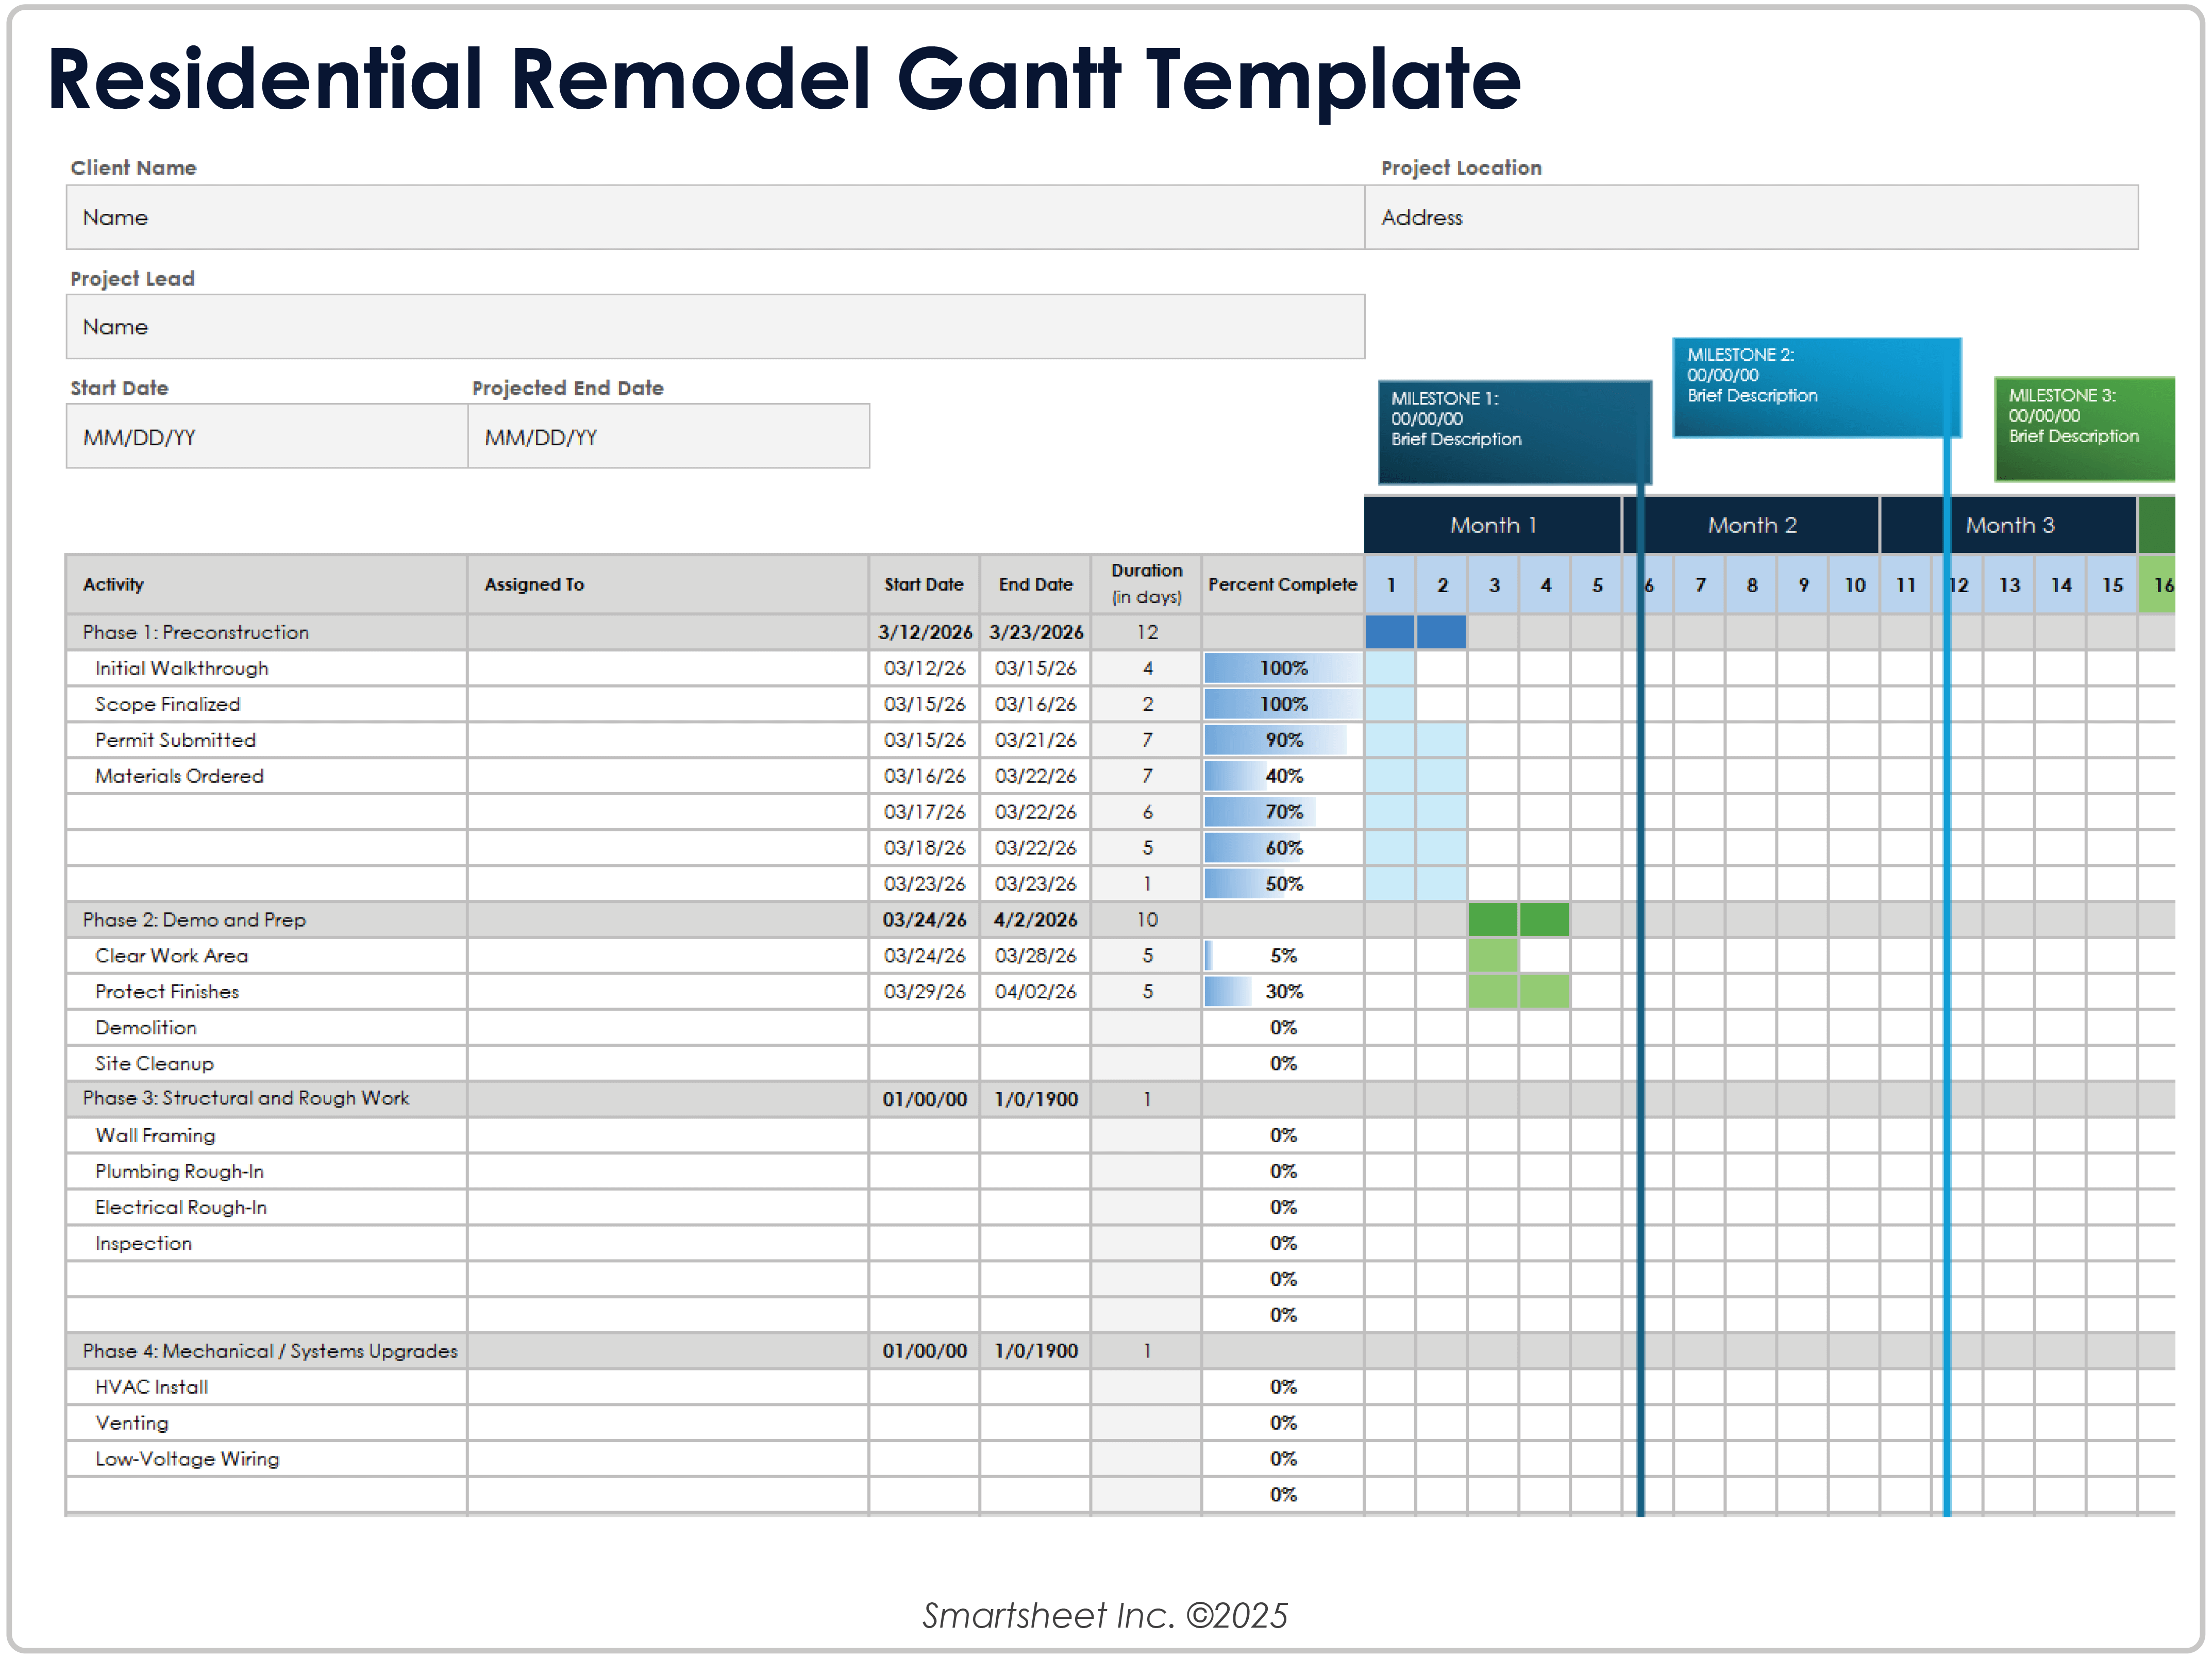
Task: Click end date 03/21/26 for Permit Submitted
Action: tap(1035, 740)
